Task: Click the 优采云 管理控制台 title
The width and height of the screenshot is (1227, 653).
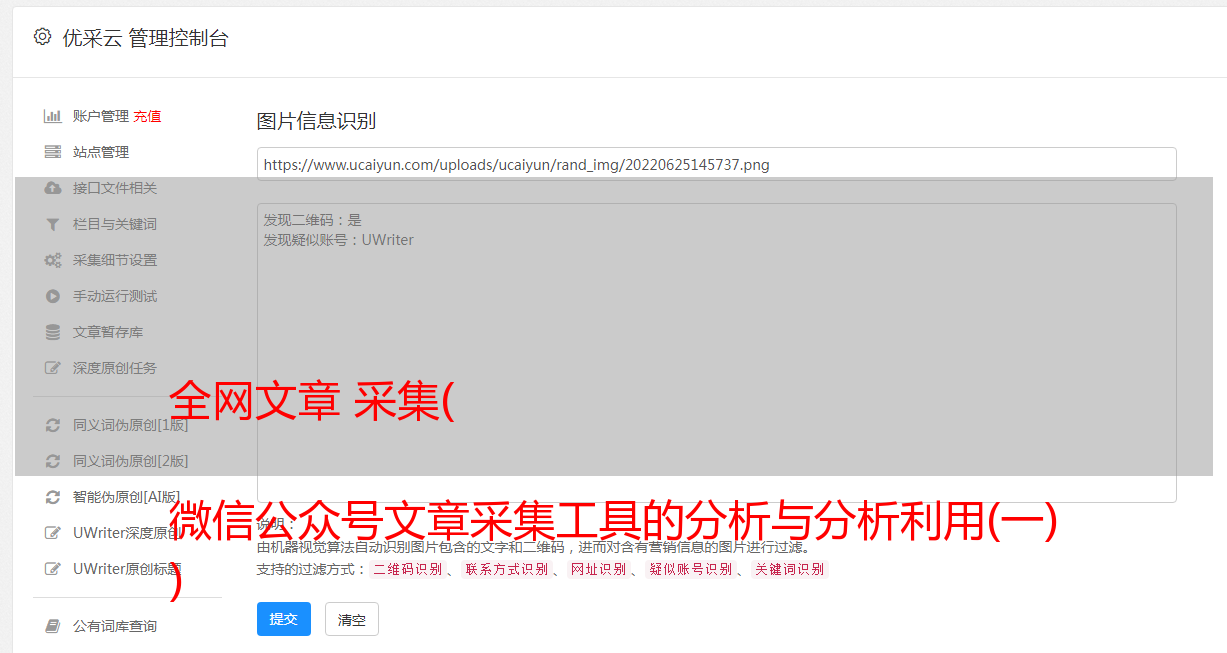Action: (x=145, y=38)
